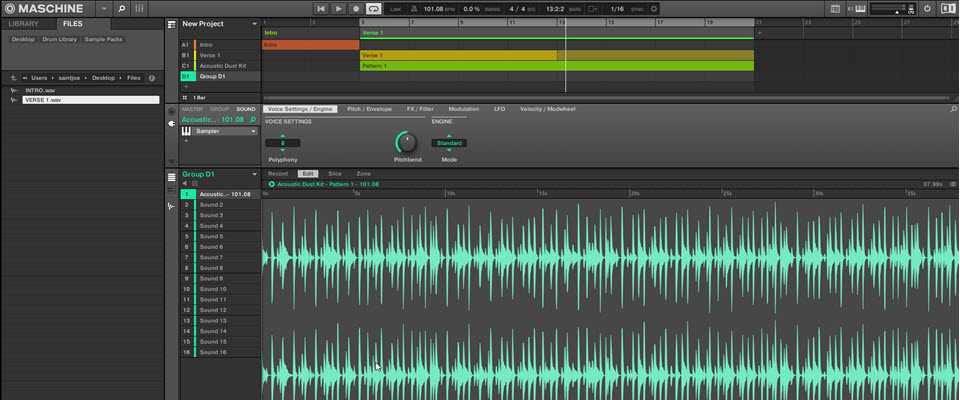Screen dimensions: 960x400
Task: Add a new group with plus
Action: tap(186, 87)
